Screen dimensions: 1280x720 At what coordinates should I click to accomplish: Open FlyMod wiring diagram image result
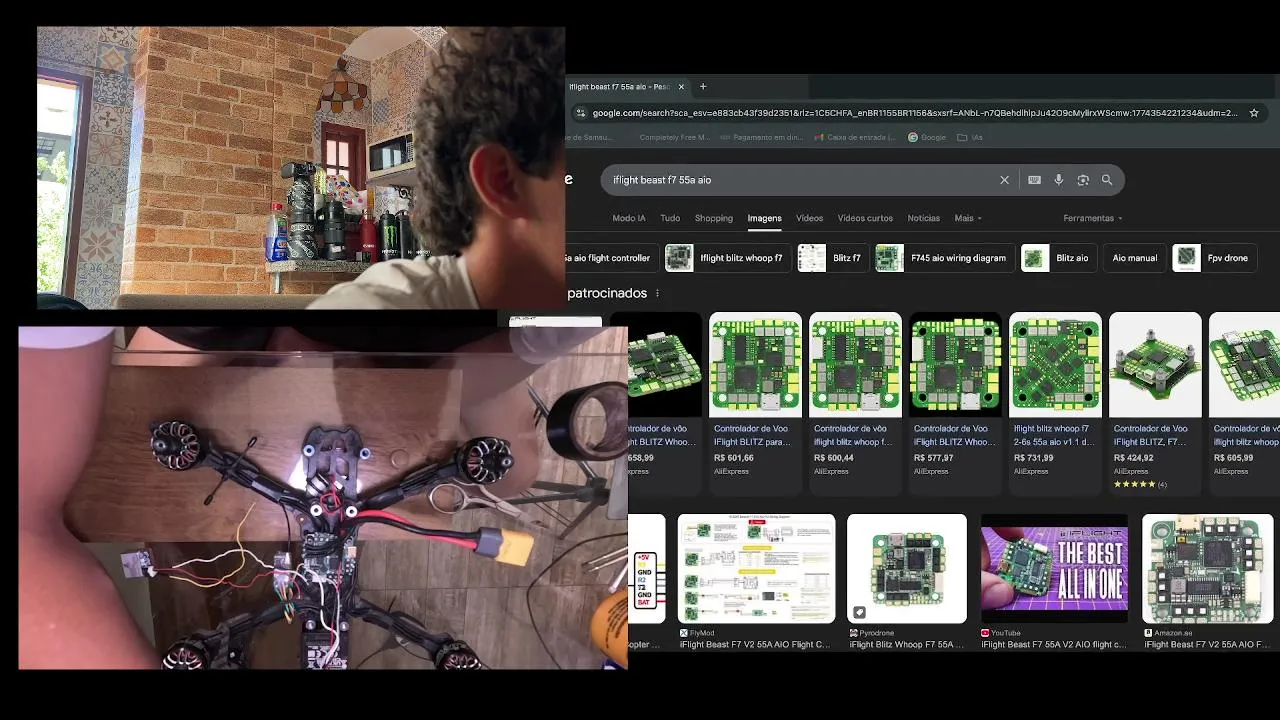pyautogui.click(x=756, y=568)
